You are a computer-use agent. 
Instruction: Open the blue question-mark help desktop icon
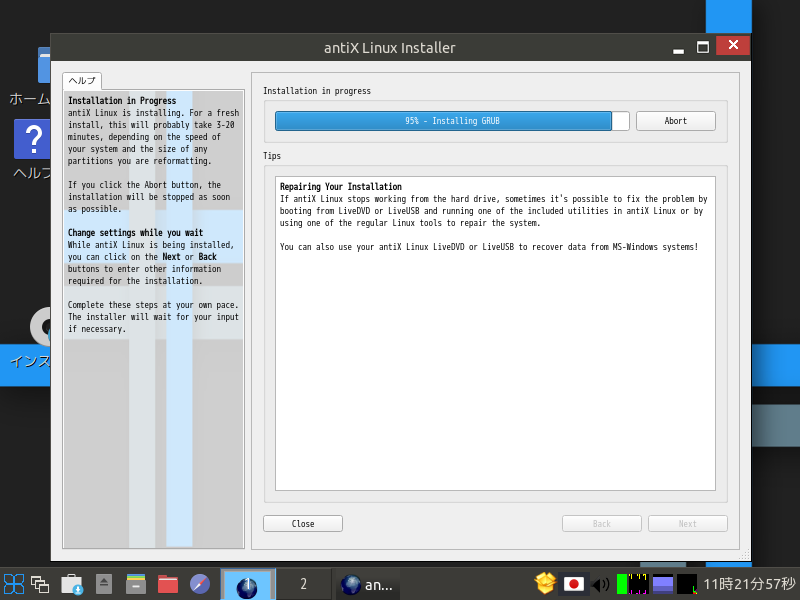(x=32, y=139)
